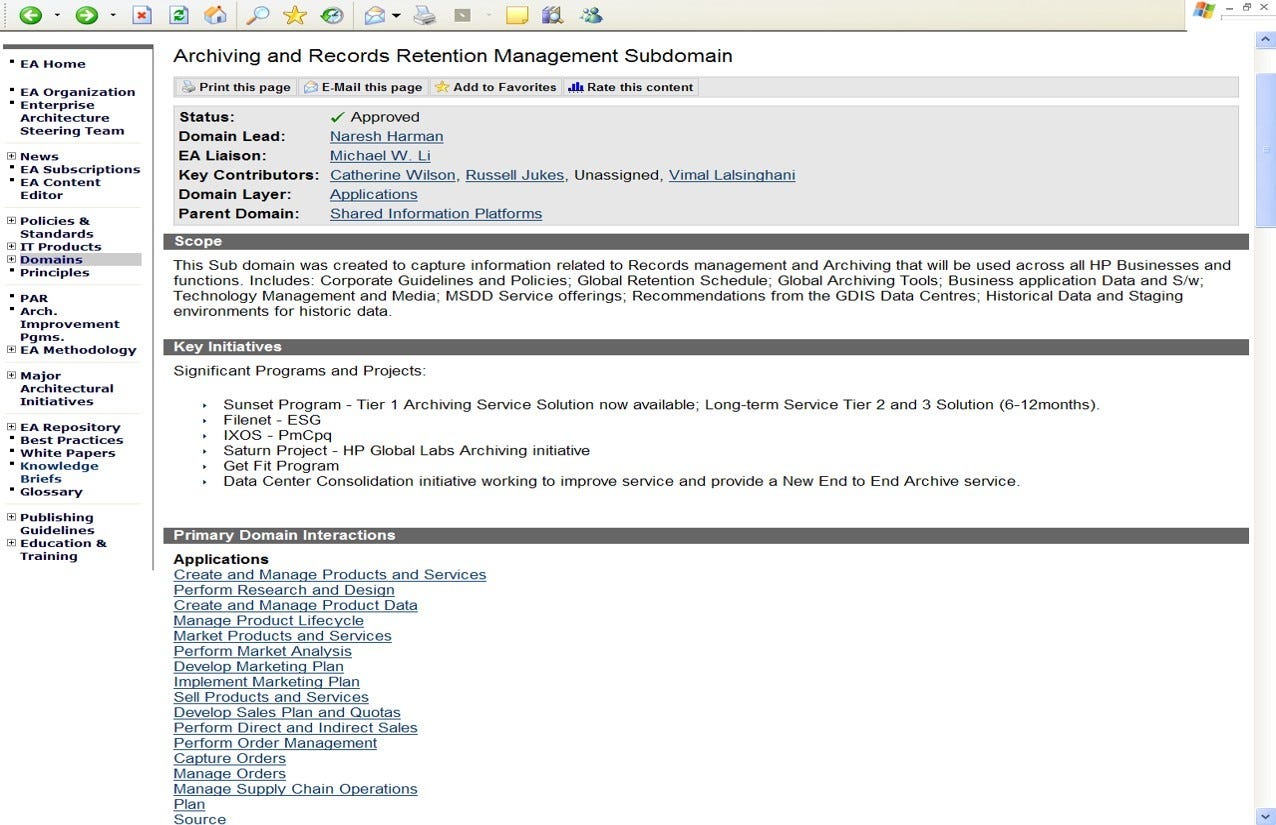1276x825 pixels.
Task: Open EA Content Editor sidebar item
Action: [60, 188]
